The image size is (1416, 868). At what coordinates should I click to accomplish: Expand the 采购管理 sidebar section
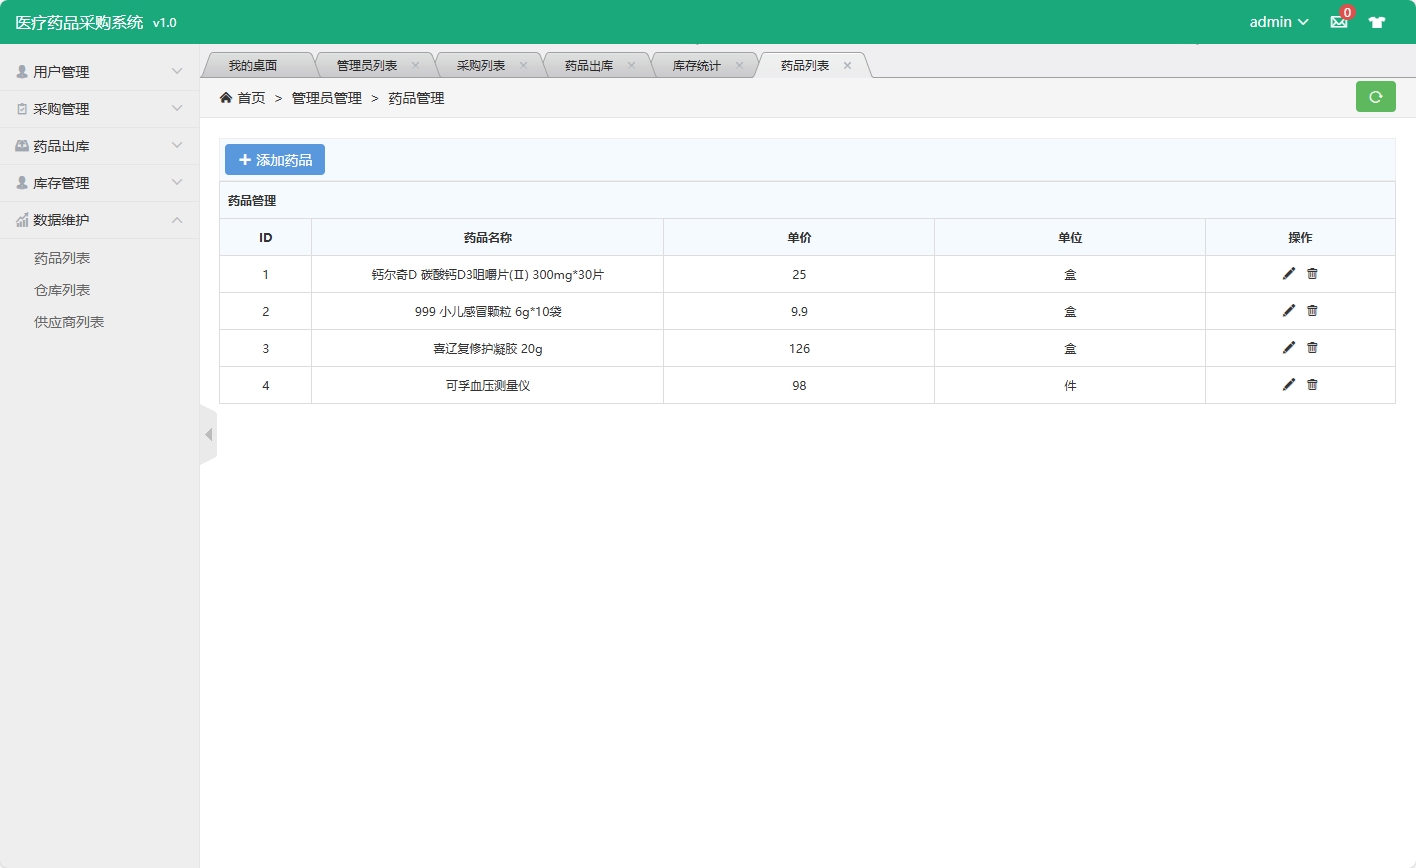(x=99, y=109)
